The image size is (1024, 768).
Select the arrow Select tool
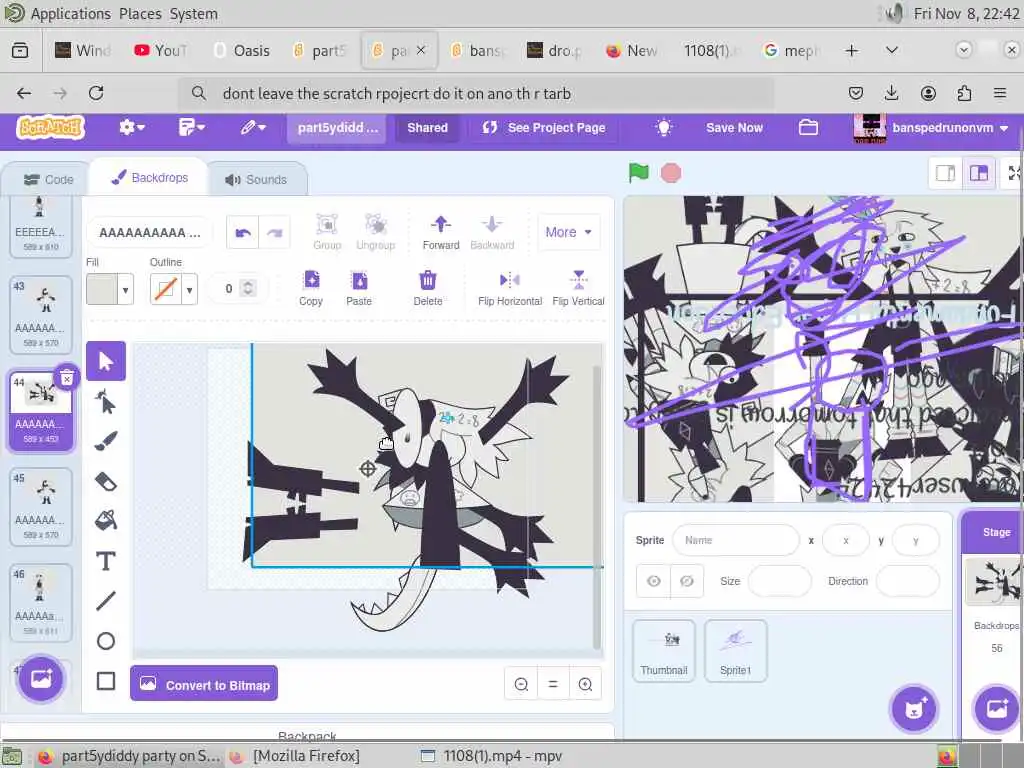pyautogui.click(x=106, y=360)
